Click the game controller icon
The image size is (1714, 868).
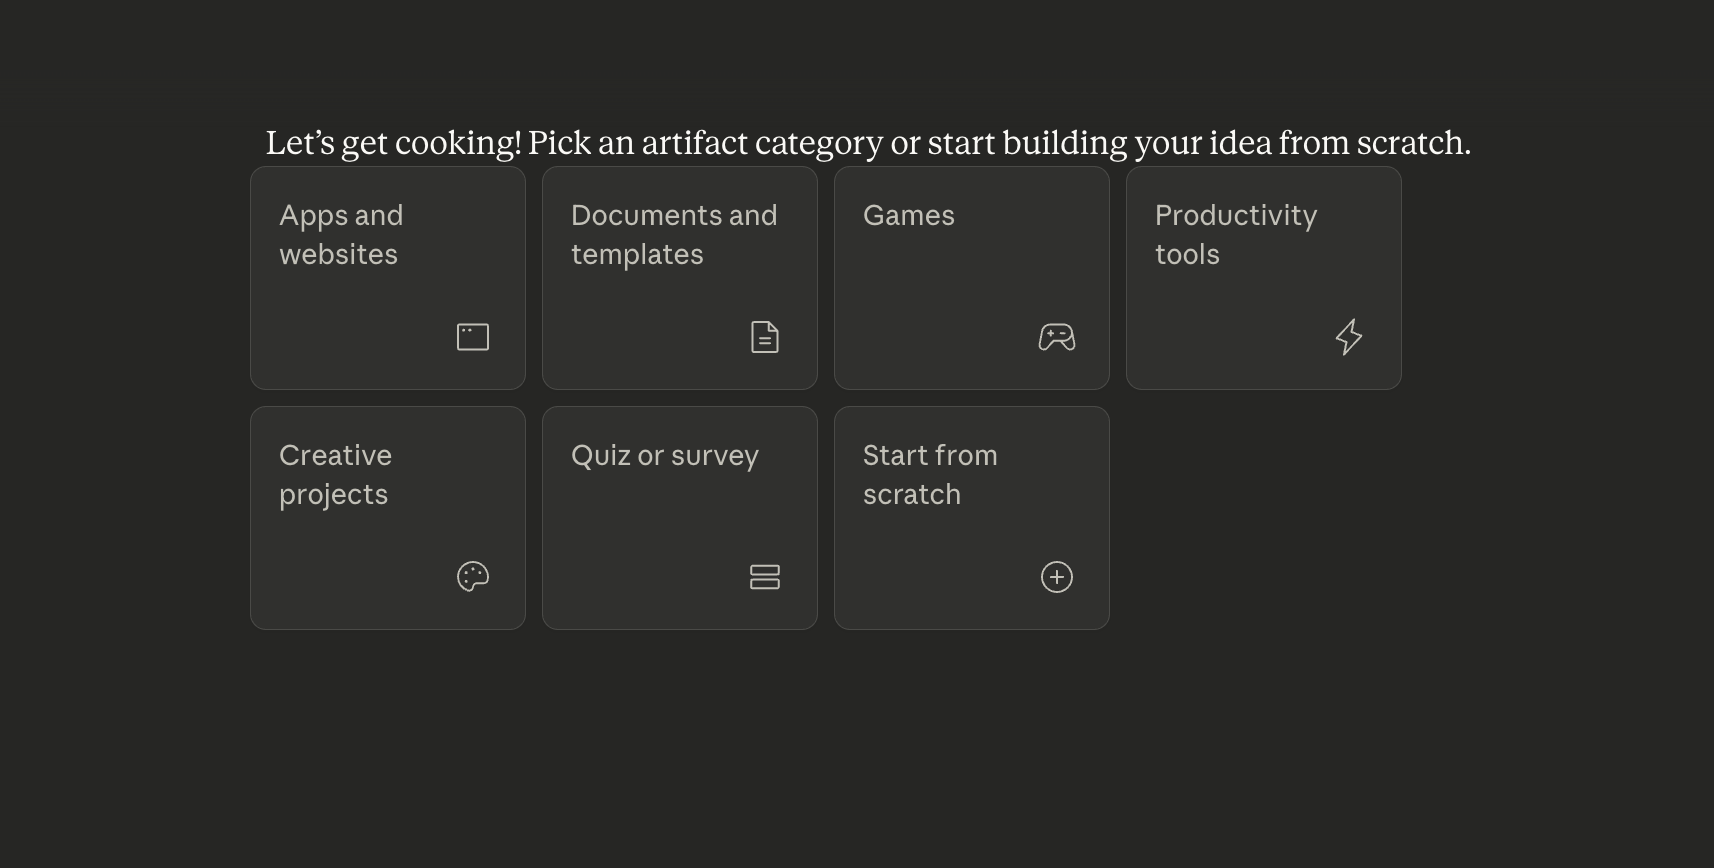click(x=1057, y=337)
